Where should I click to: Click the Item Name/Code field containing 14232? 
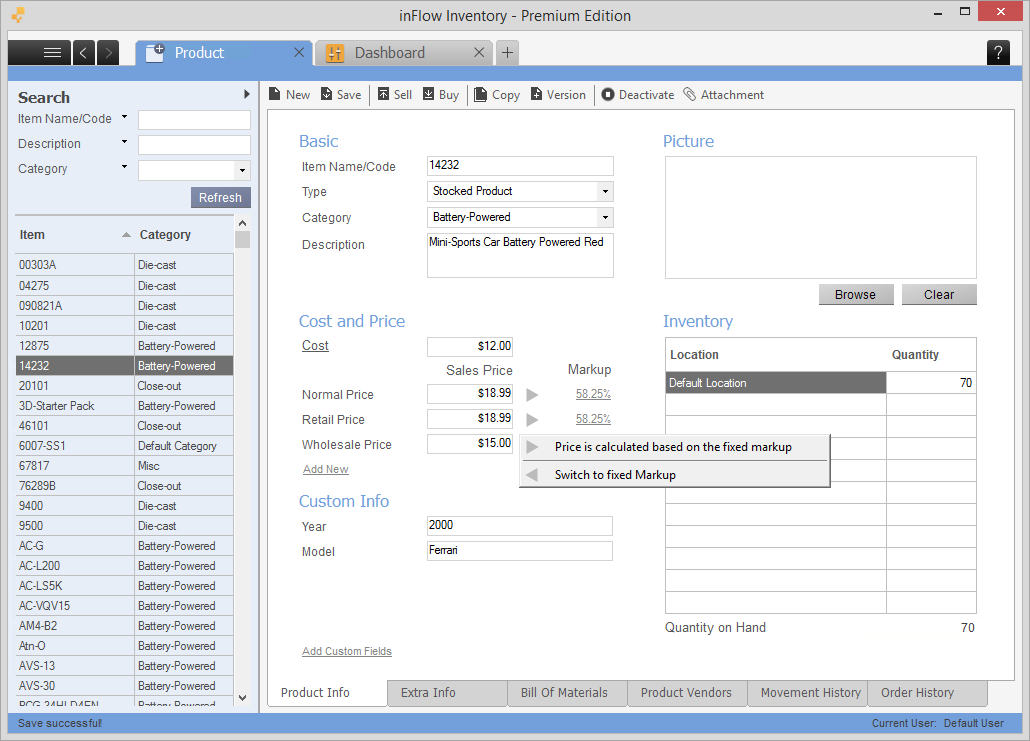[x=520, y=166]
